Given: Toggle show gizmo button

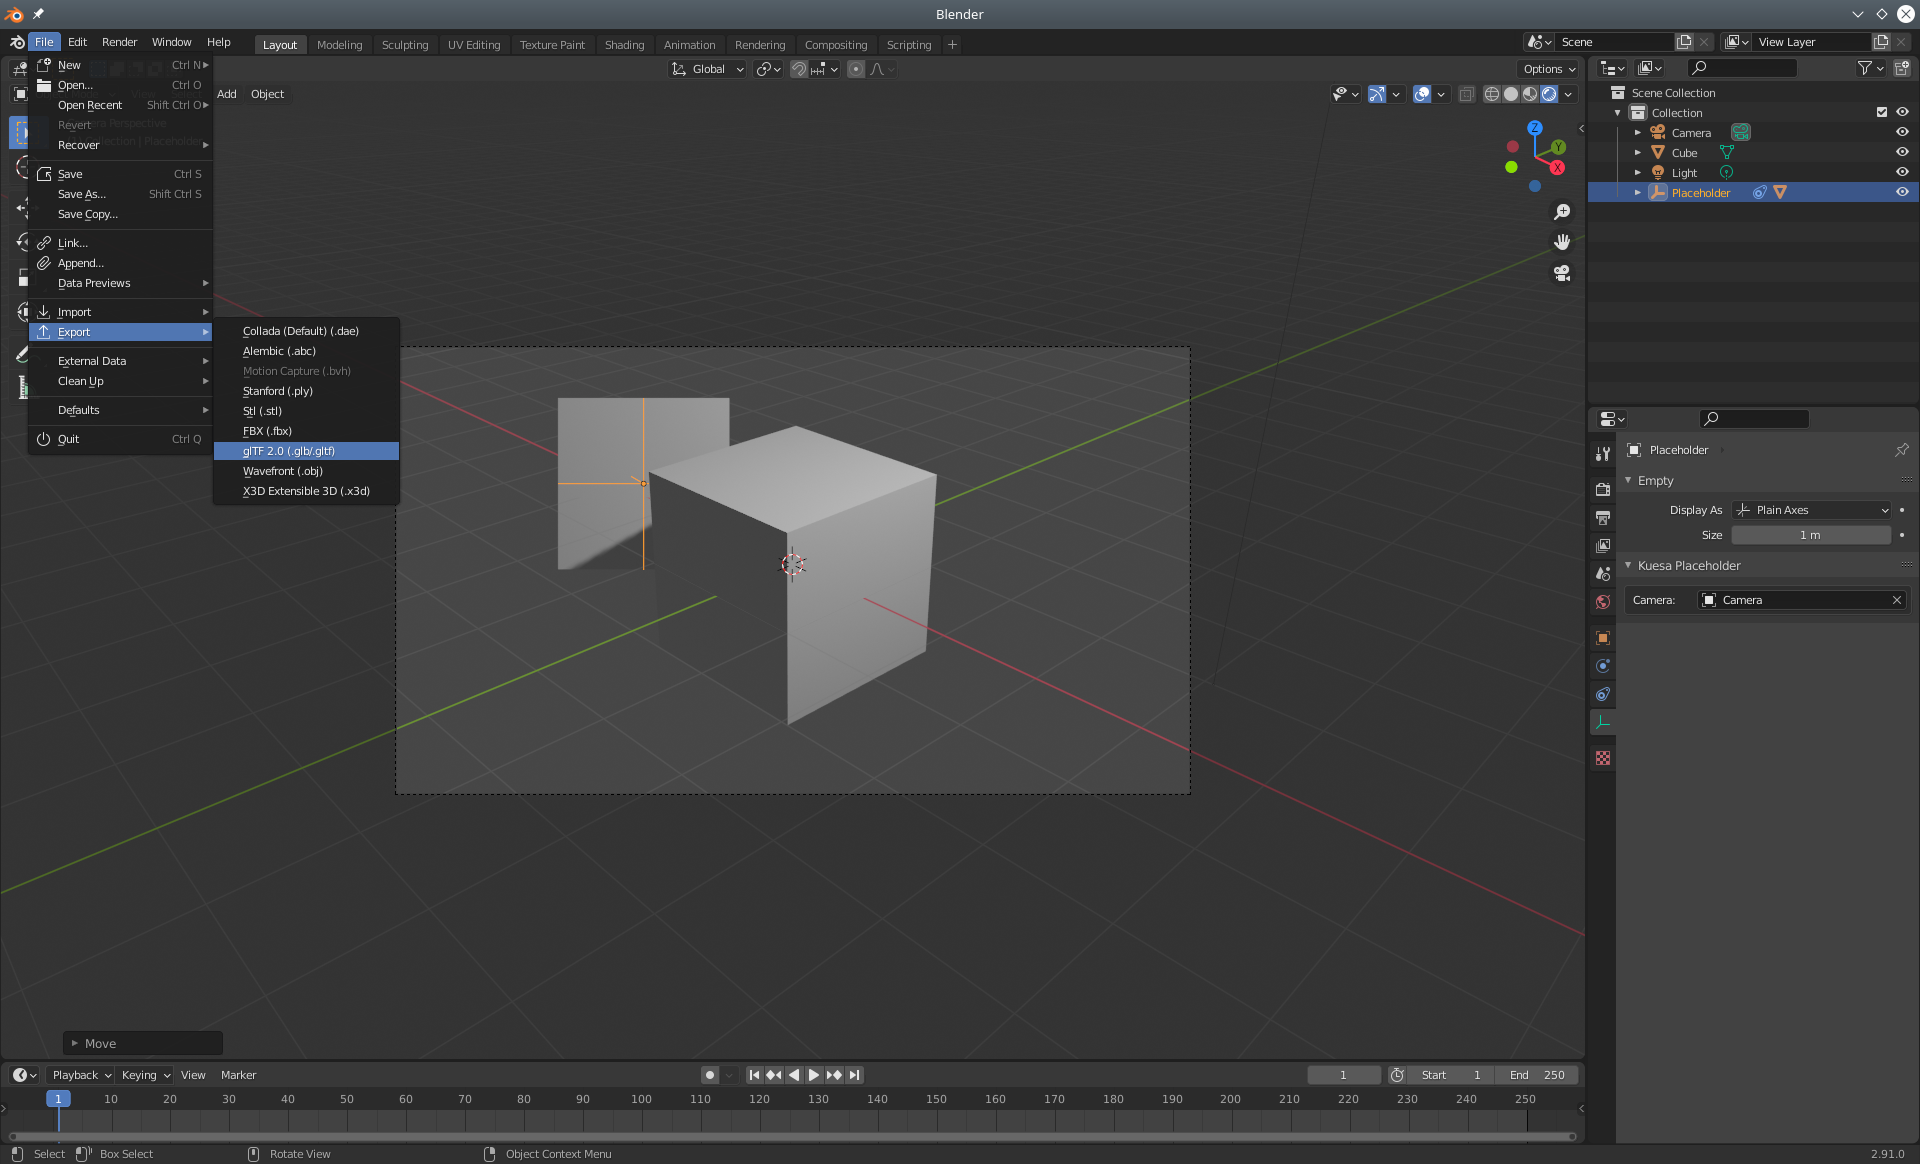Looking at the screenshot, I should point(1377,94).
